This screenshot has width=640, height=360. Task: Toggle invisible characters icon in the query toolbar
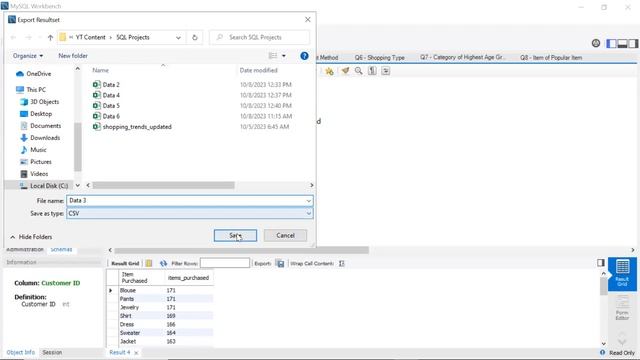[x=372, y=71]
